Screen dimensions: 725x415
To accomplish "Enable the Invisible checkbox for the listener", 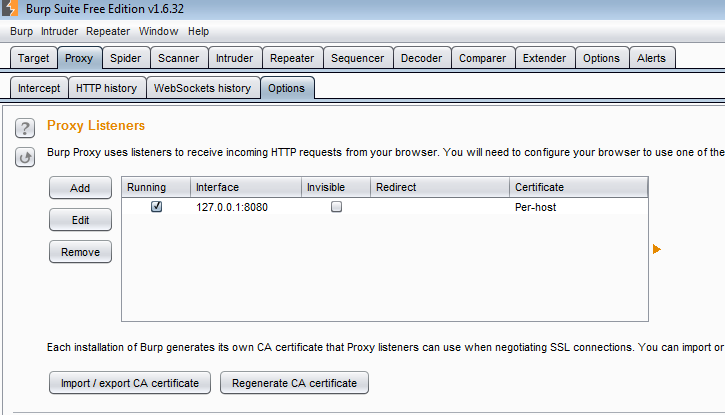I will point(337,207).
